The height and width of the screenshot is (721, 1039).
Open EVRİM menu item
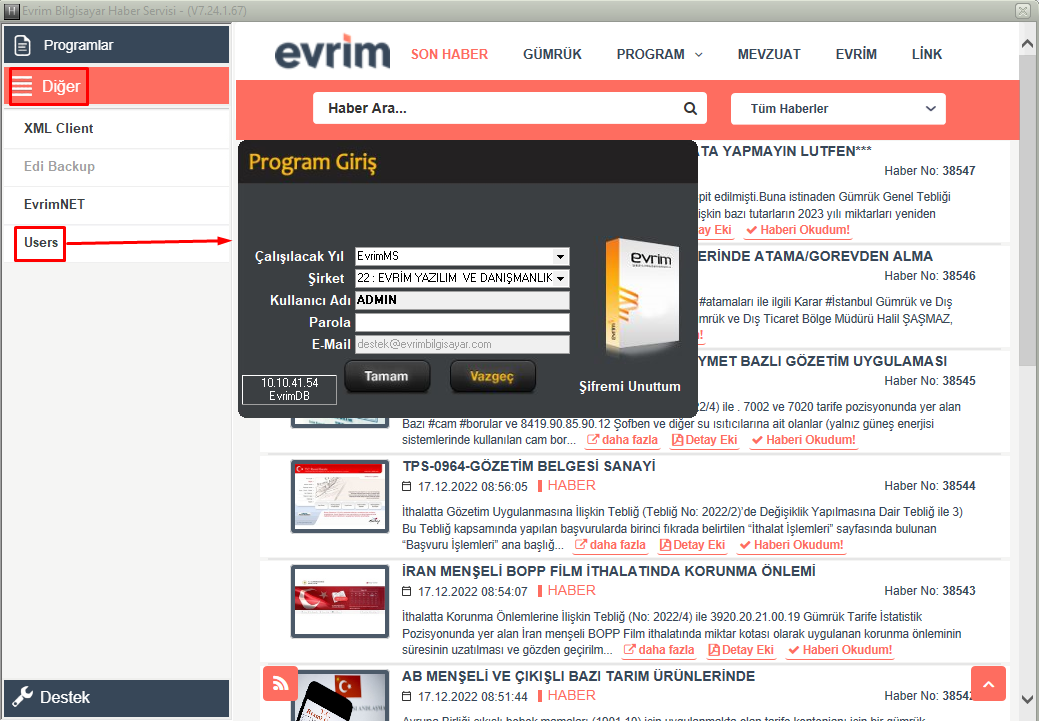(855, 54)
